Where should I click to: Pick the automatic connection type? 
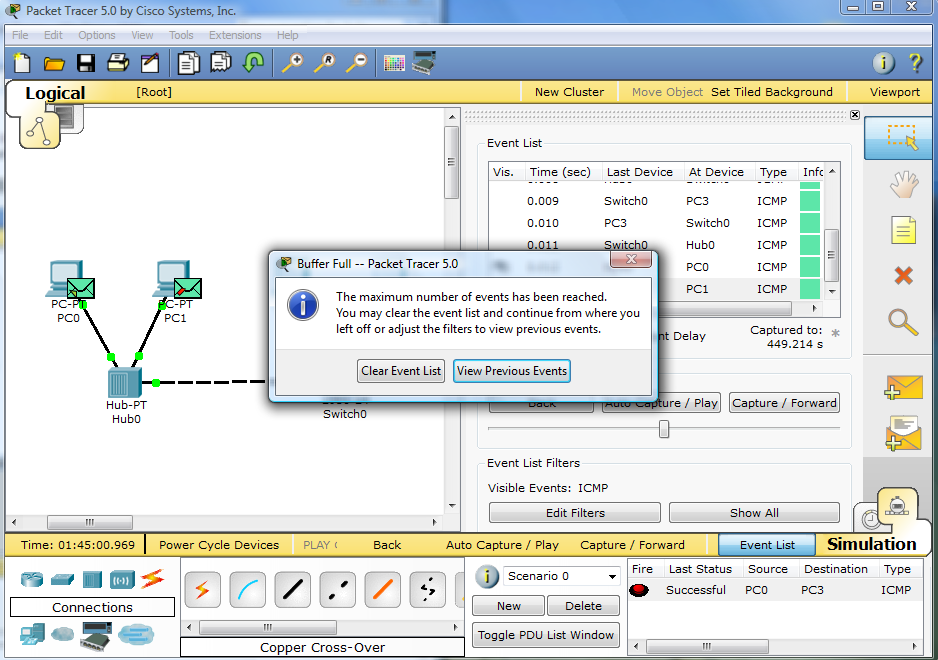(x=203, y=590)
